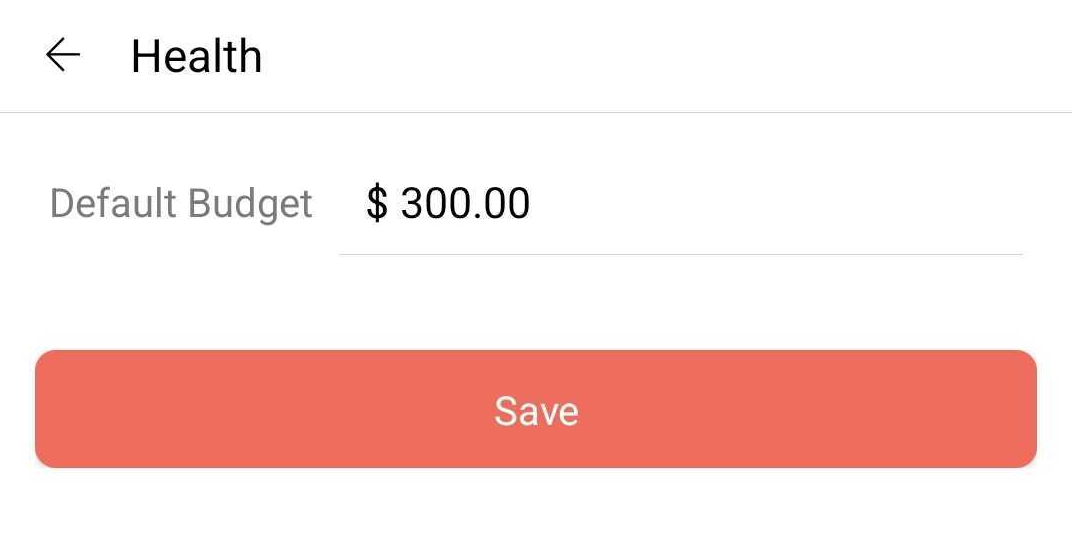Select the budget input underline area

tap(680, 250)
